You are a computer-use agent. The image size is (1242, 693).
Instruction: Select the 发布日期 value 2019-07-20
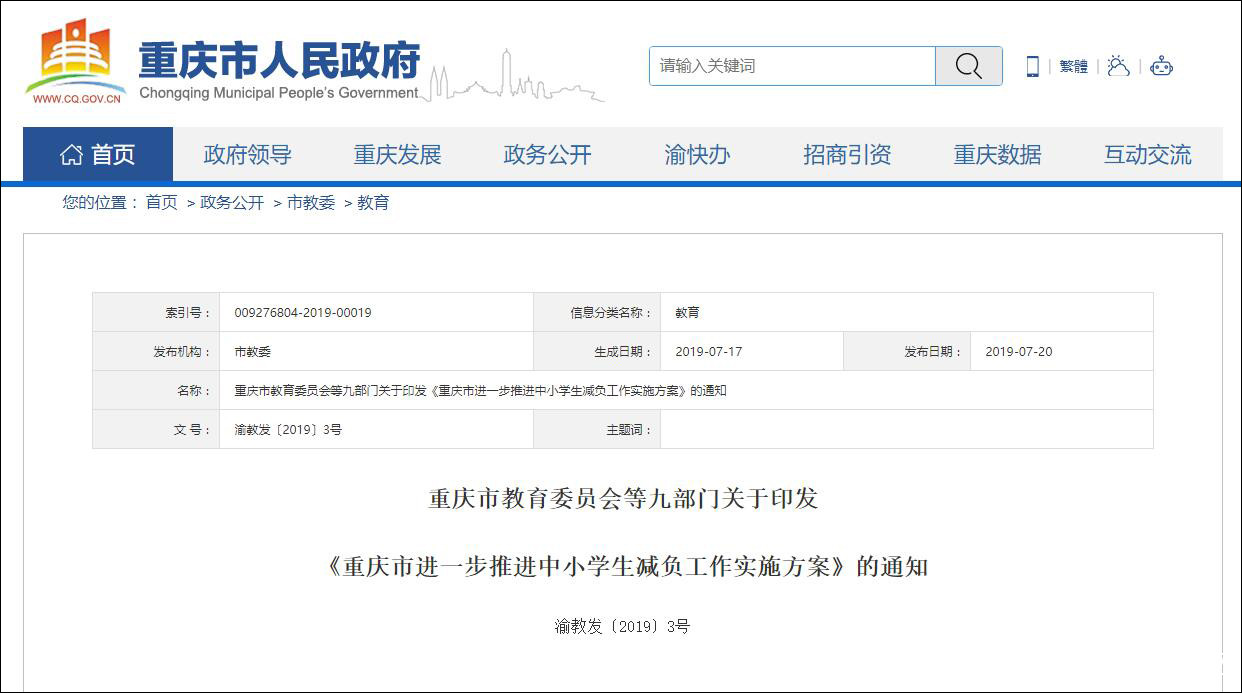pyautogui.click(x=1019, y=352)
